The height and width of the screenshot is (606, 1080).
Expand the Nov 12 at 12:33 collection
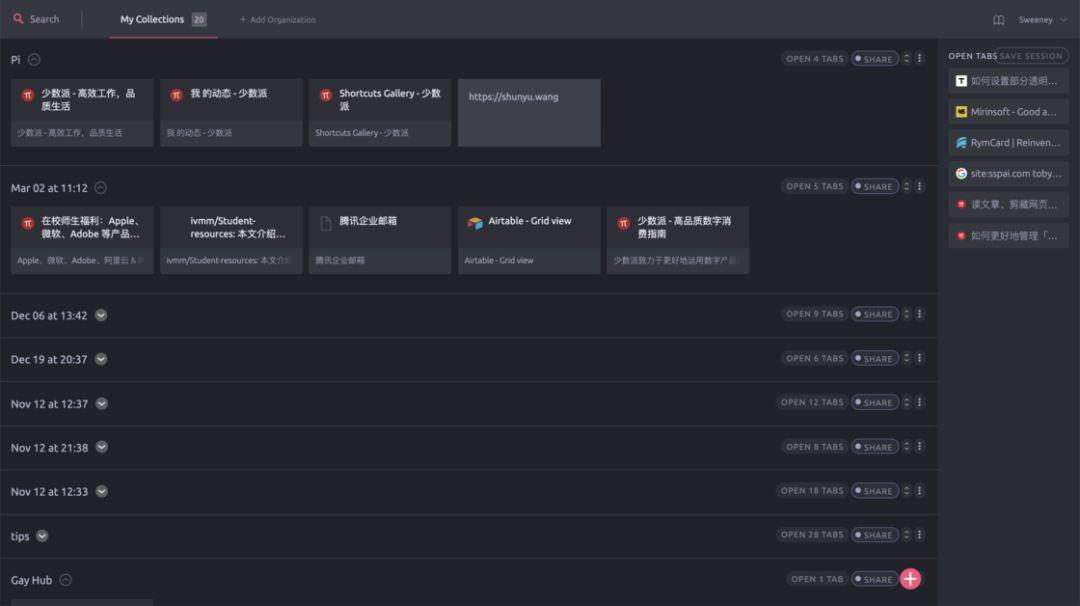101,491
